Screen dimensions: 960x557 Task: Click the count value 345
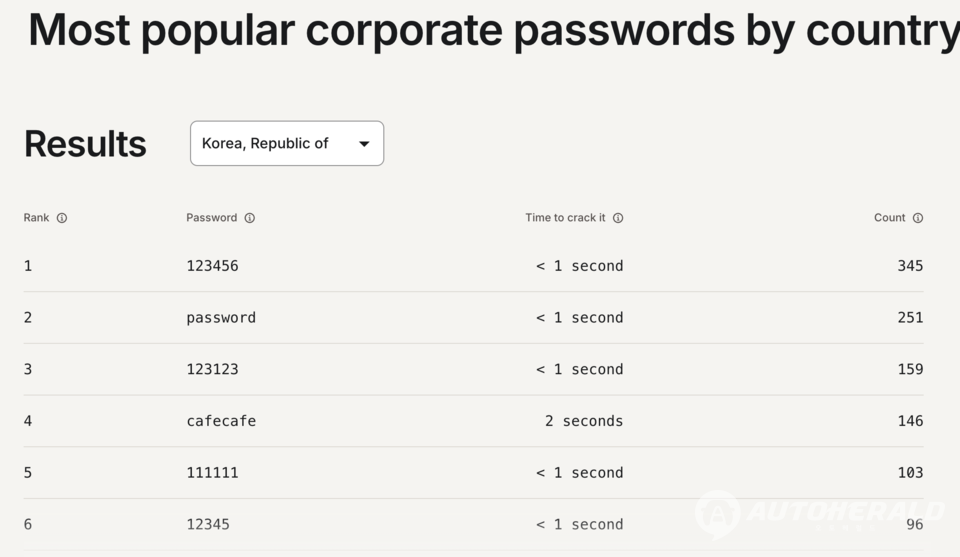910,266
